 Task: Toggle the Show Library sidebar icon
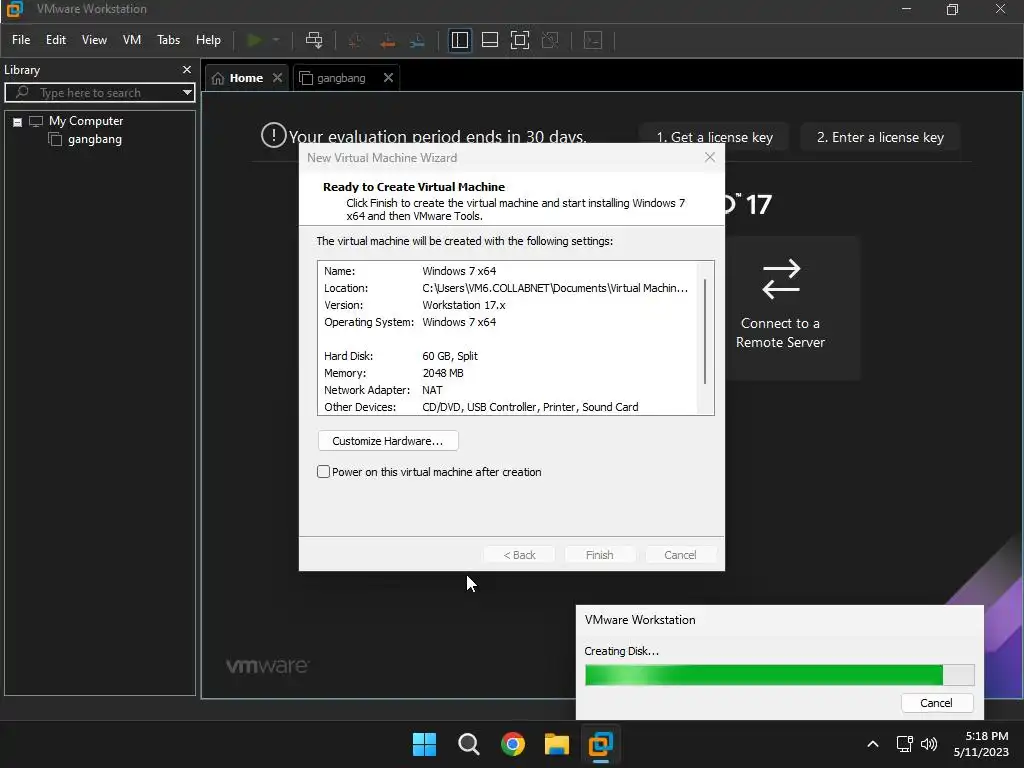pos(460,40)
